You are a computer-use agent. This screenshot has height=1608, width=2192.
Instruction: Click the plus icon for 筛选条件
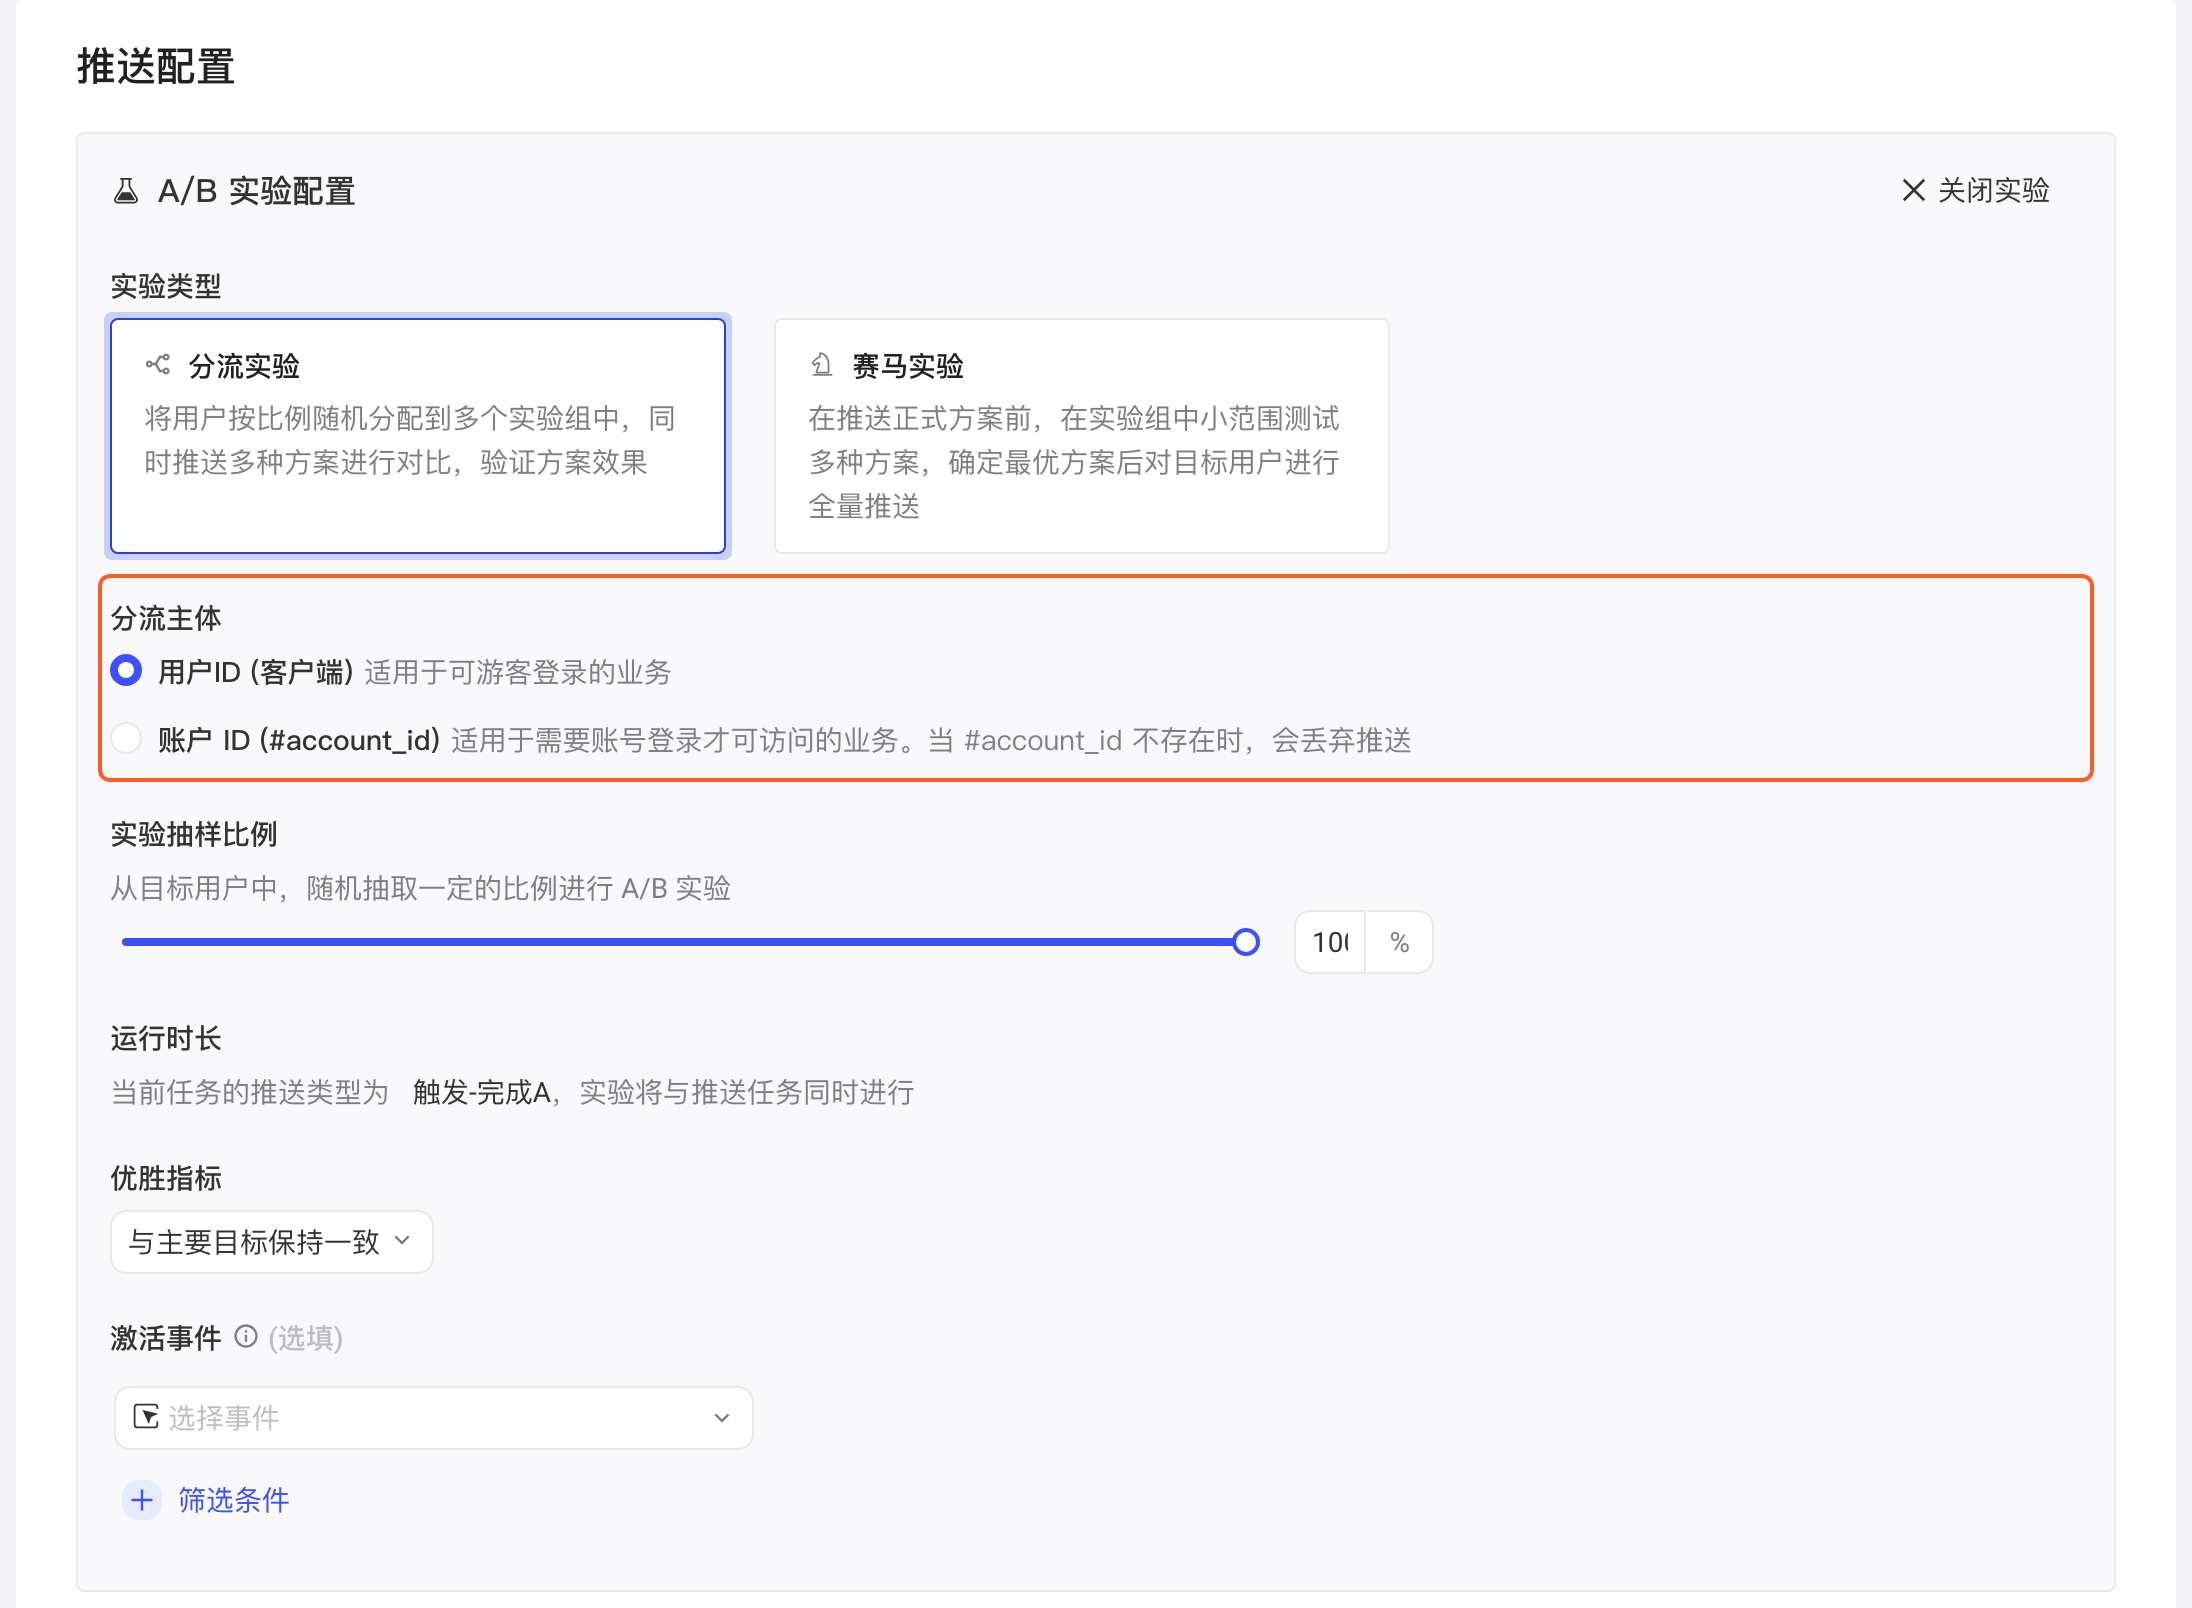[x=142, y=1500]
